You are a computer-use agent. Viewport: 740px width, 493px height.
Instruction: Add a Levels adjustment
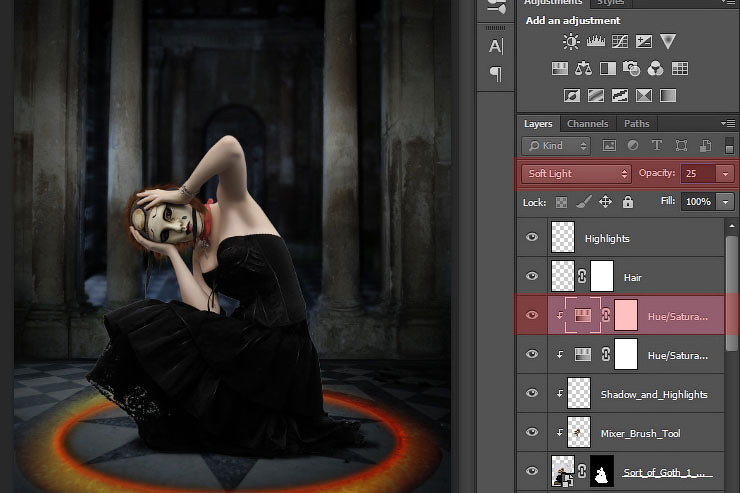tap(595, 42)
